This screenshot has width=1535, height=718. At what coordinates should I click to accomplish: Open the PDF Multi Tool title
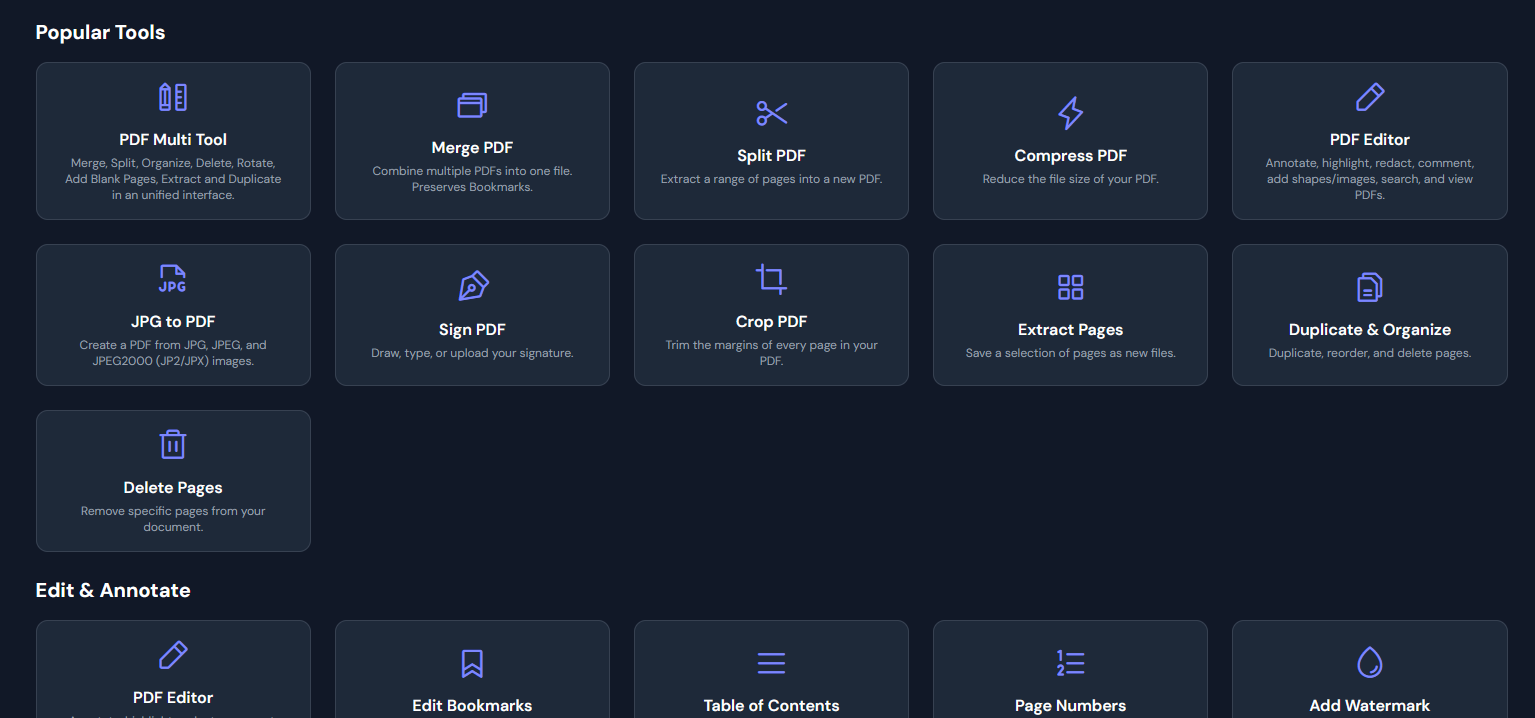pos(173,140)
